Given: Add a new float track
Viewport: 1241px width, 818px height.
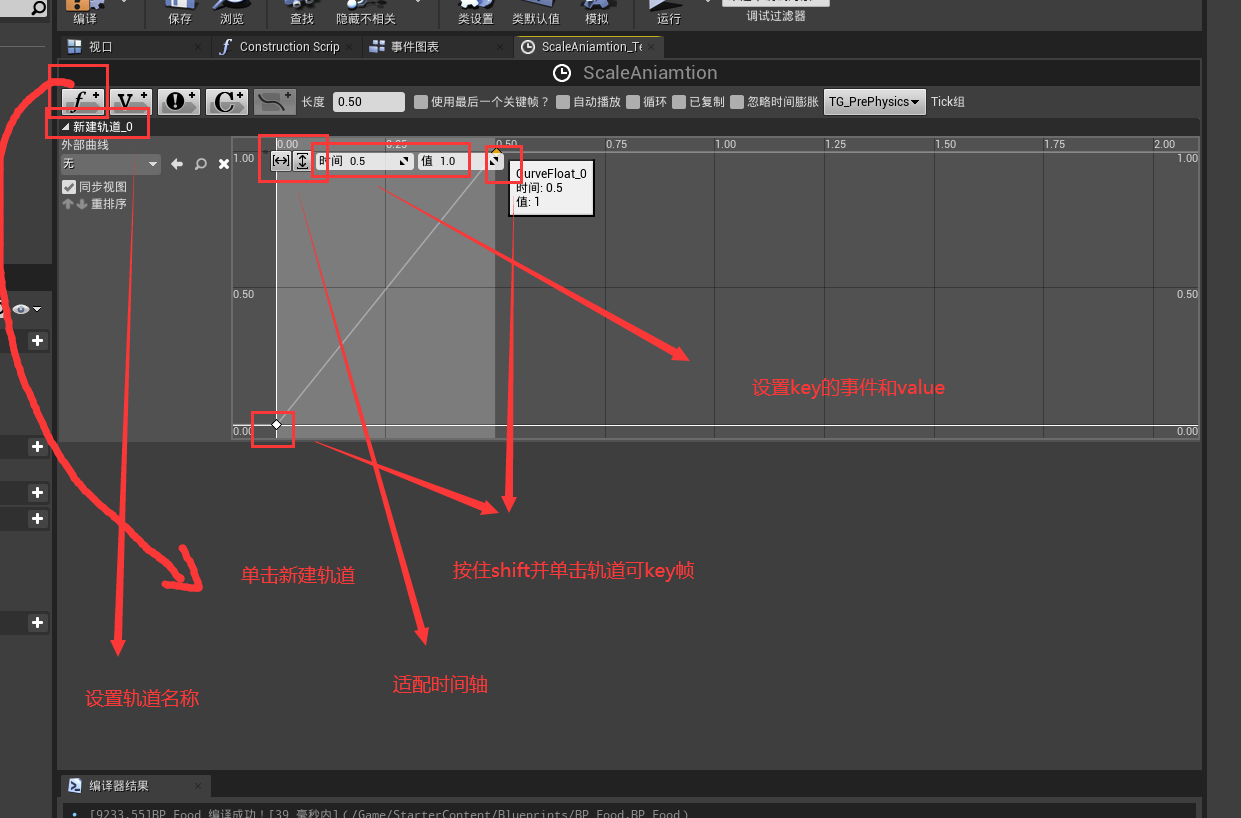Looking at the screenshot, I should 83,101.
